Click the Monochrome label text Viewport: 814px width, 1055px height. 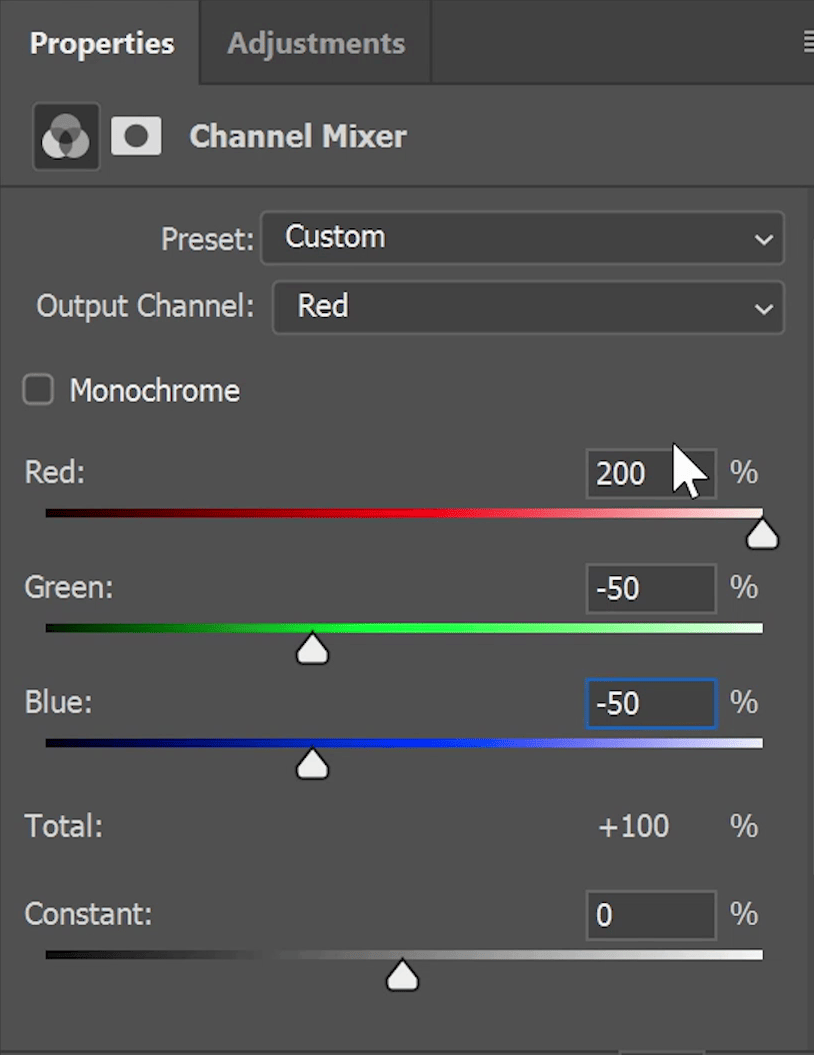155,390
